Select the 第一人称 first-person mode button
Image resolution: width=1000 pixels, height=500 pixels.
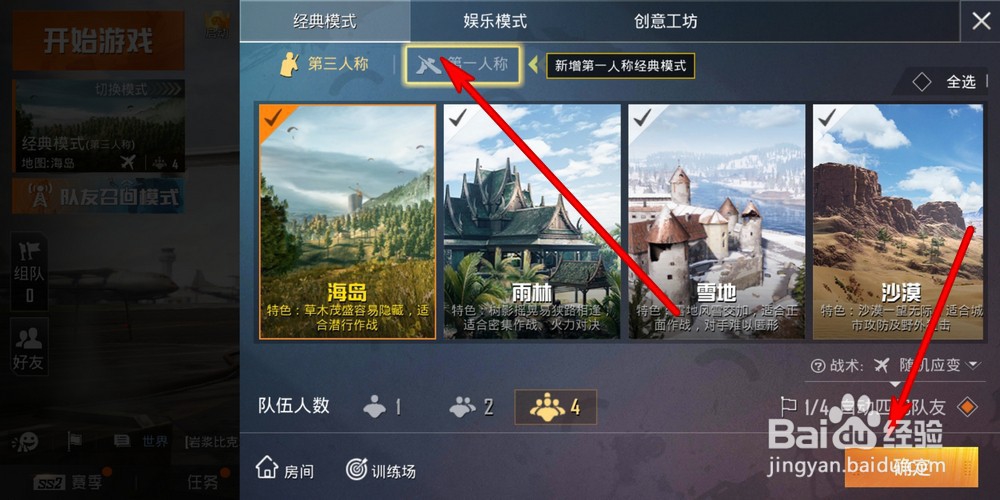point(464,64)
